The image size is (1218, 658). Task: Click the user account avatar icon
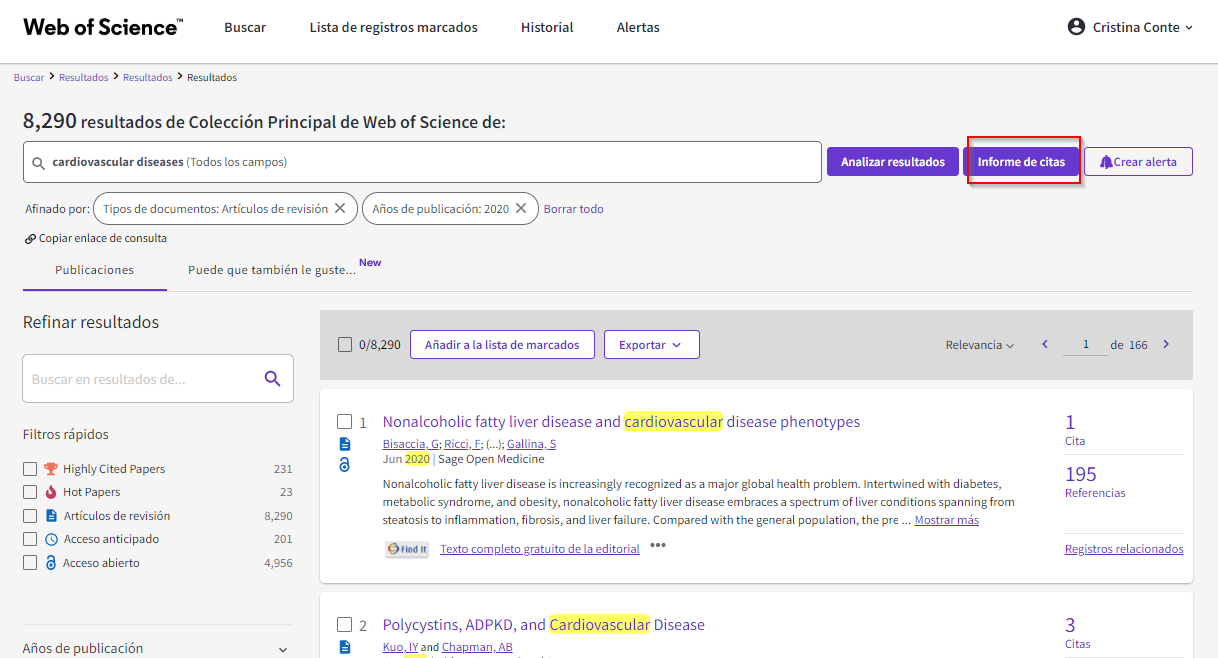[x=1076, y=27]
